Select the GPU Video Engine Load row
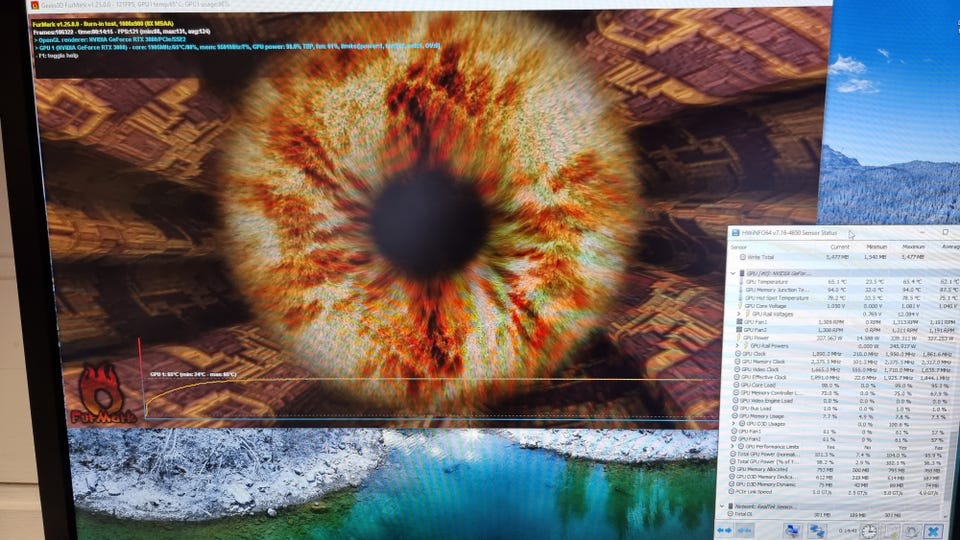The image size is (960, 540). [842, 401]
